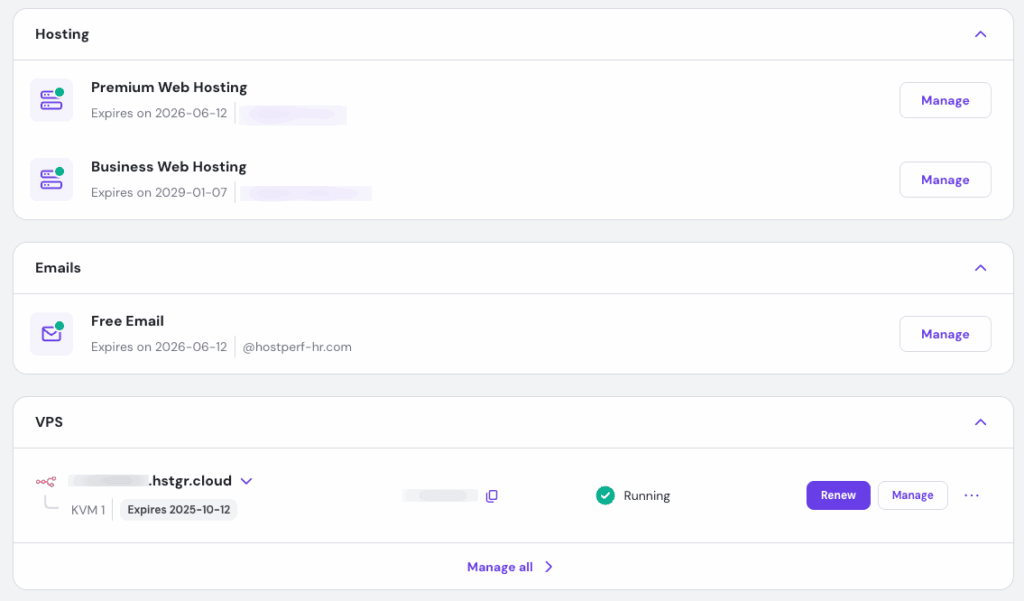The height and width of the screenshot is (601, 1024).
Task: Manage the Free Email service
Action: click(945, 334)
